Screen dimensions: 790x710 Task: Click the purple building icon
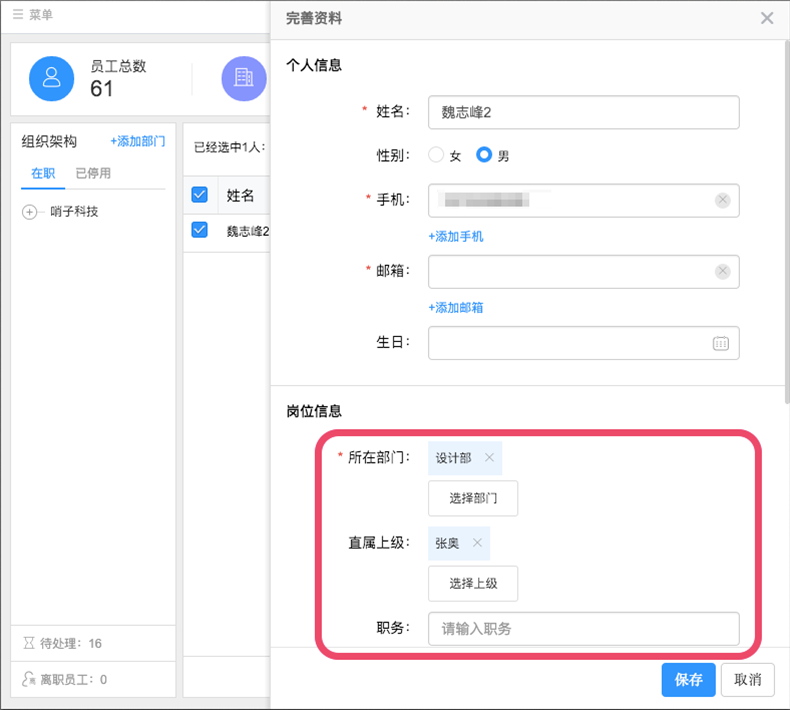(x=244, y=79)
